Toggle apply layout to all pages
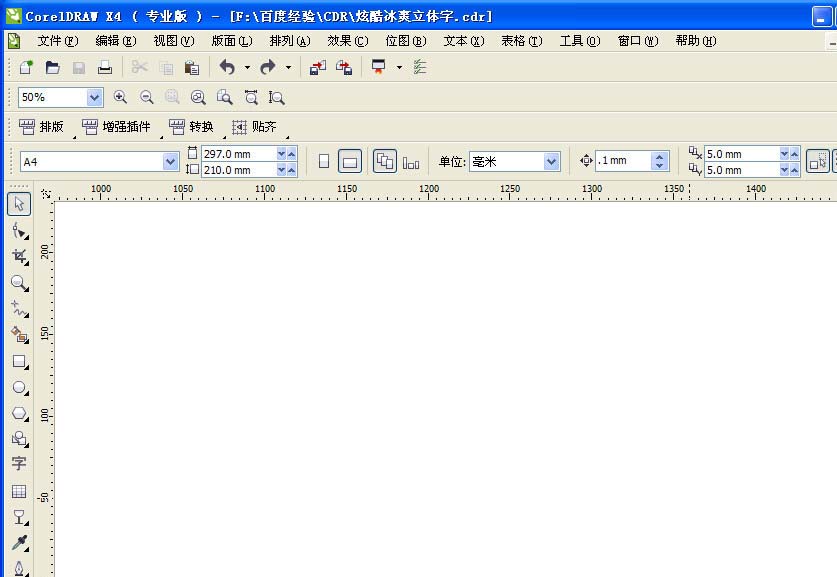The width and height of the screenshot is (837, 577). click(x=385, y=161)
